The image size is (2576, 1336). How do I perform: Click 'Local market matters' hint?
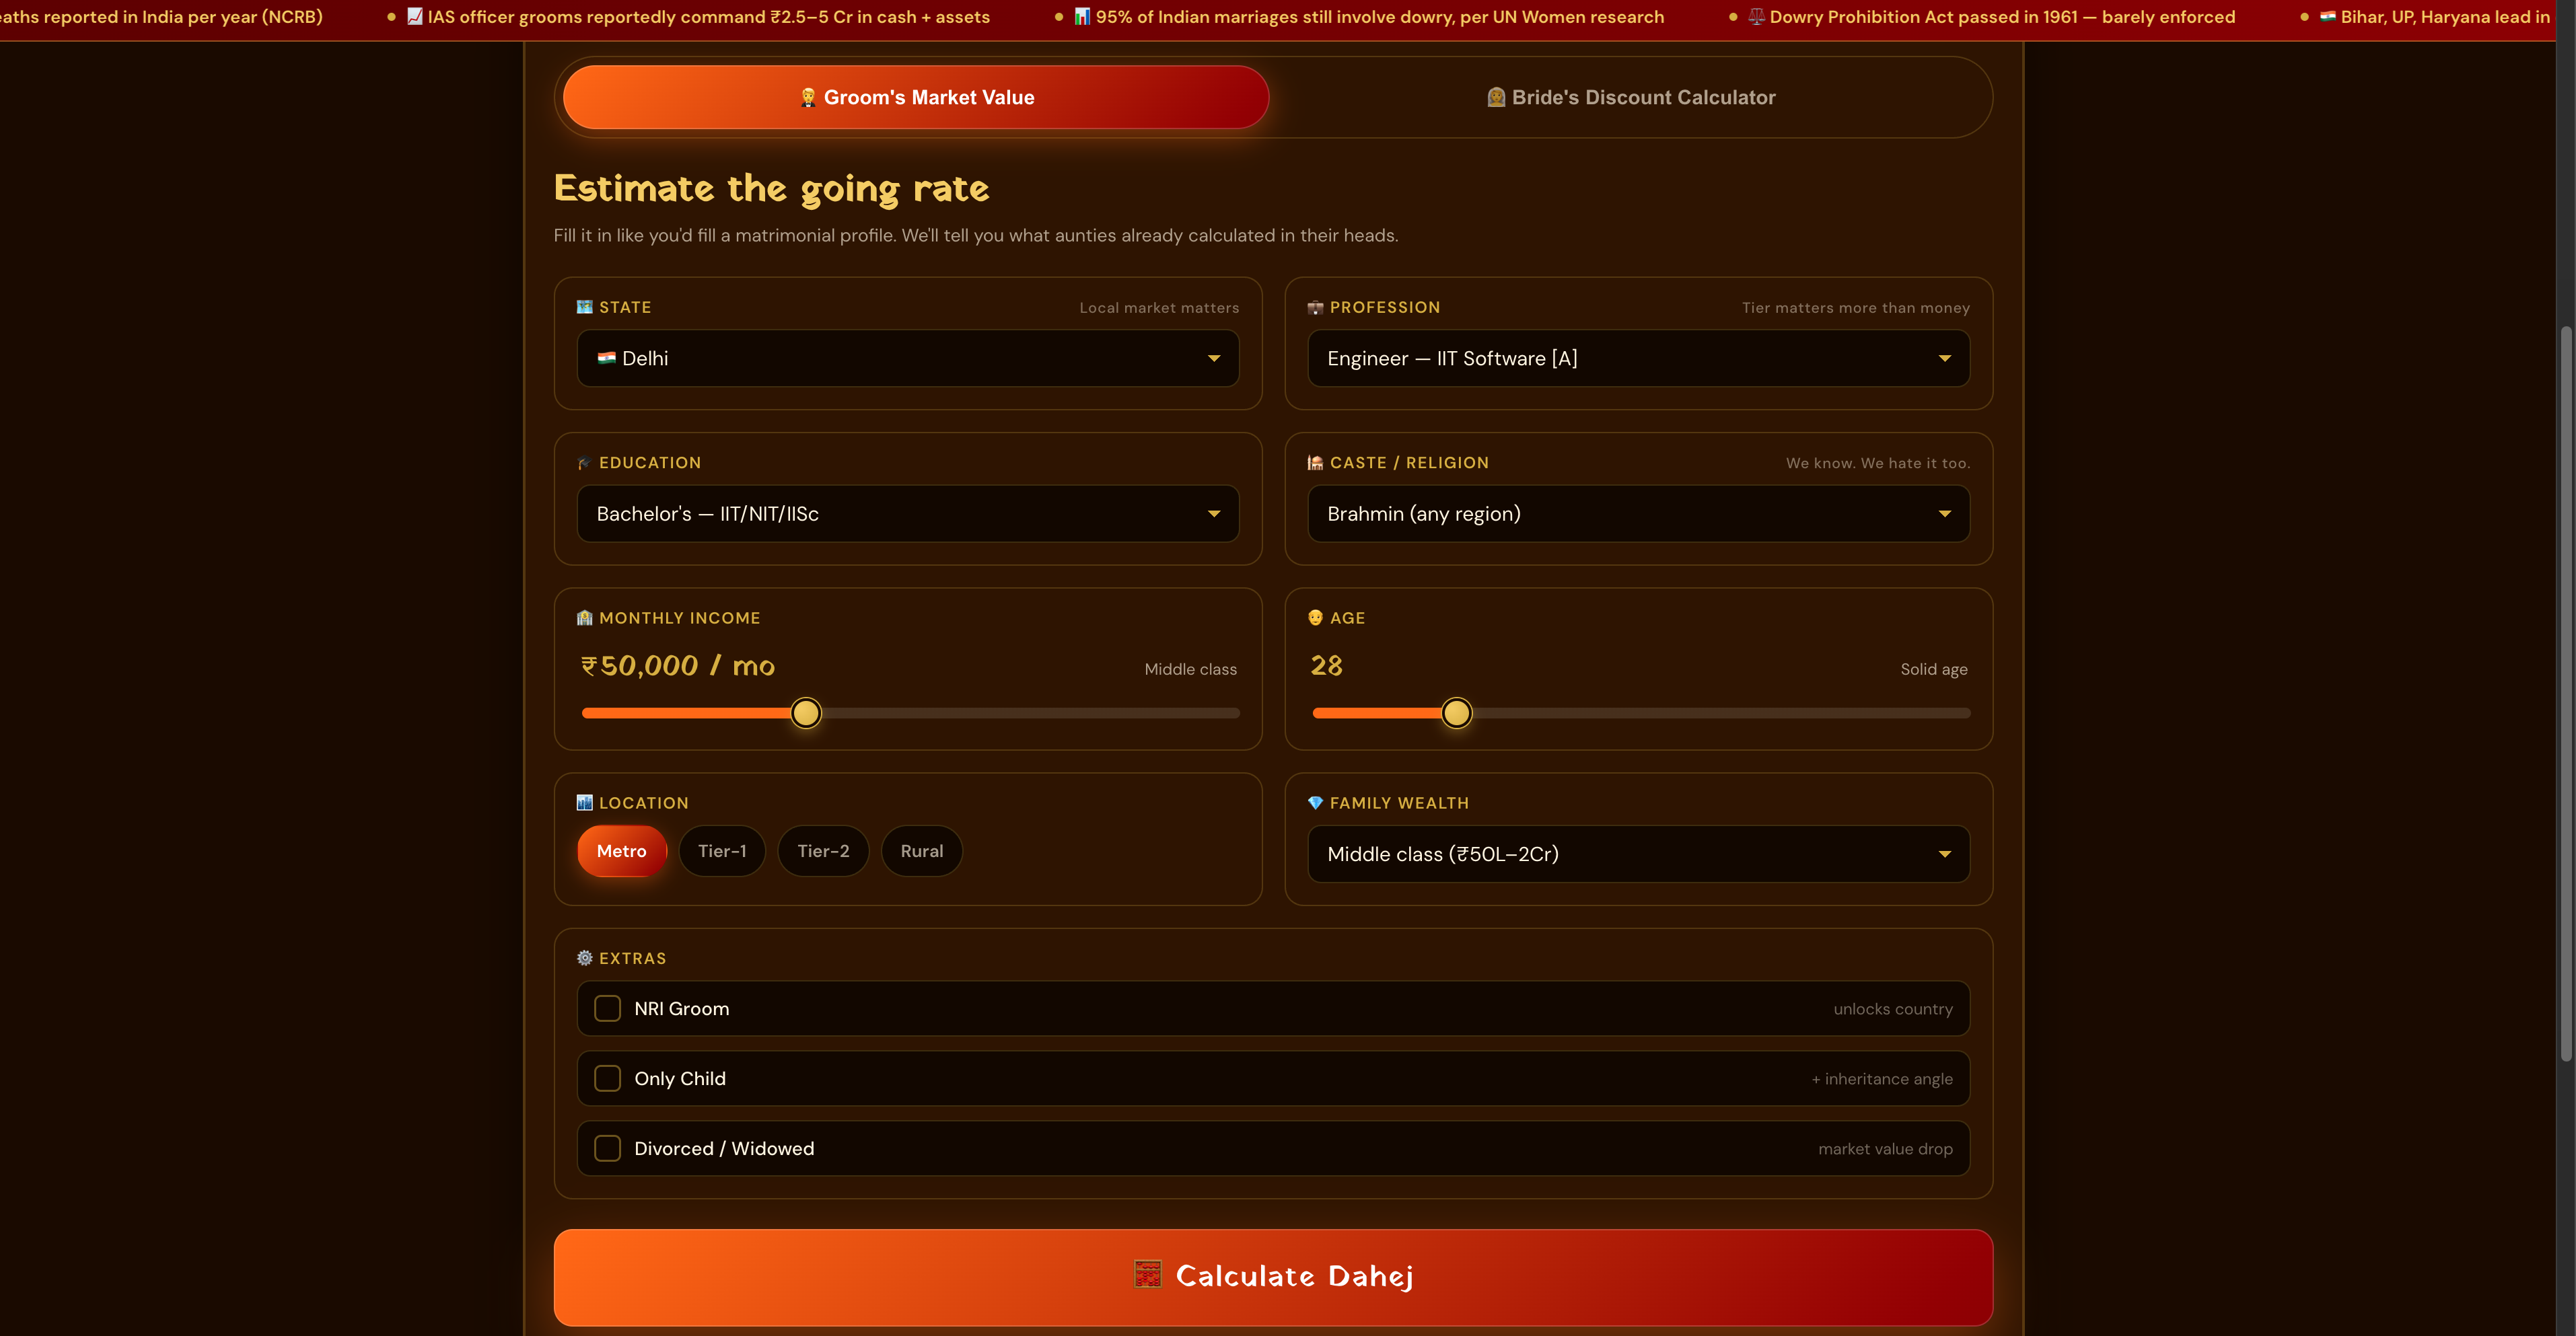1159,308
